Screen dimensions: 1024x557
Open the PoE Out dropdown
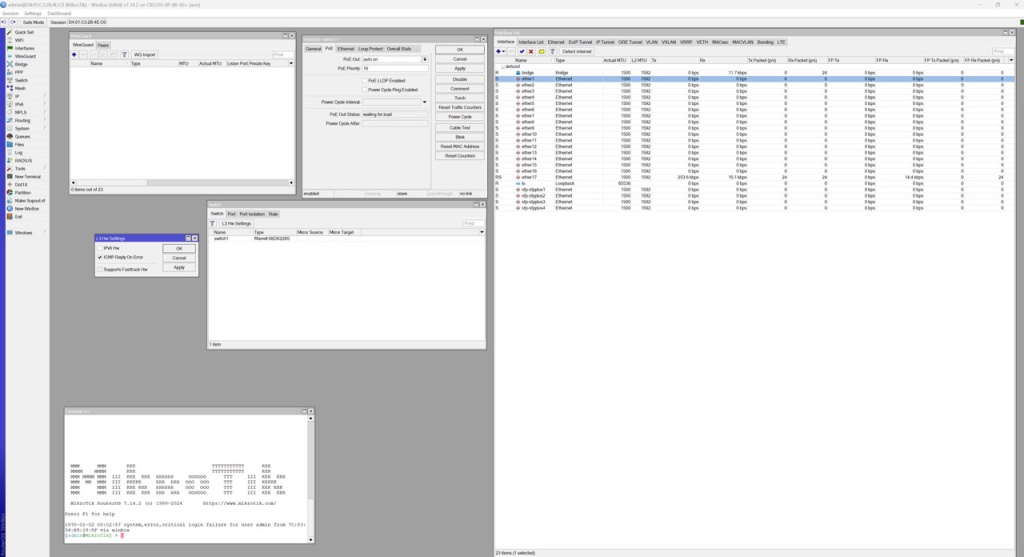(x=424, y=59)
